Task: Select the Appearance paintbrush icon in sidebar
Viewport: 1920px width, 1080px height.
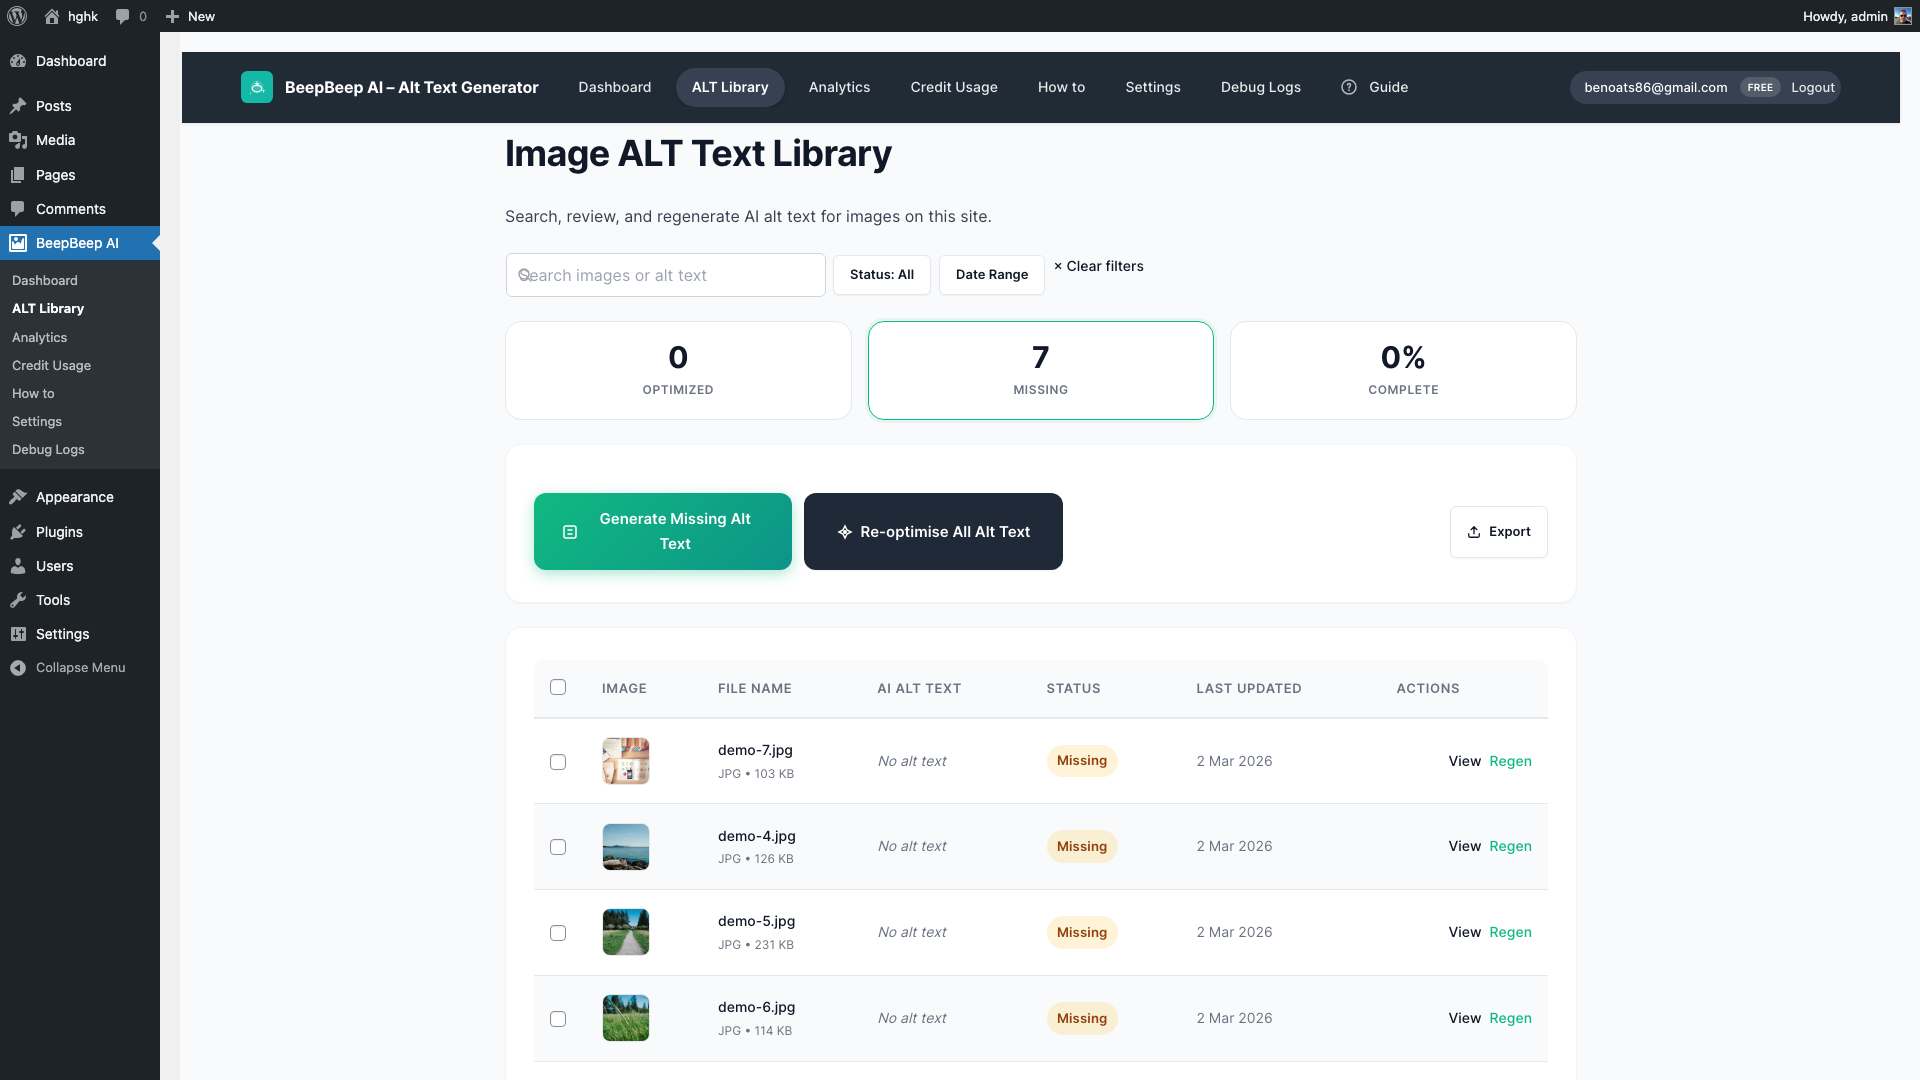Action: (18, 496)
